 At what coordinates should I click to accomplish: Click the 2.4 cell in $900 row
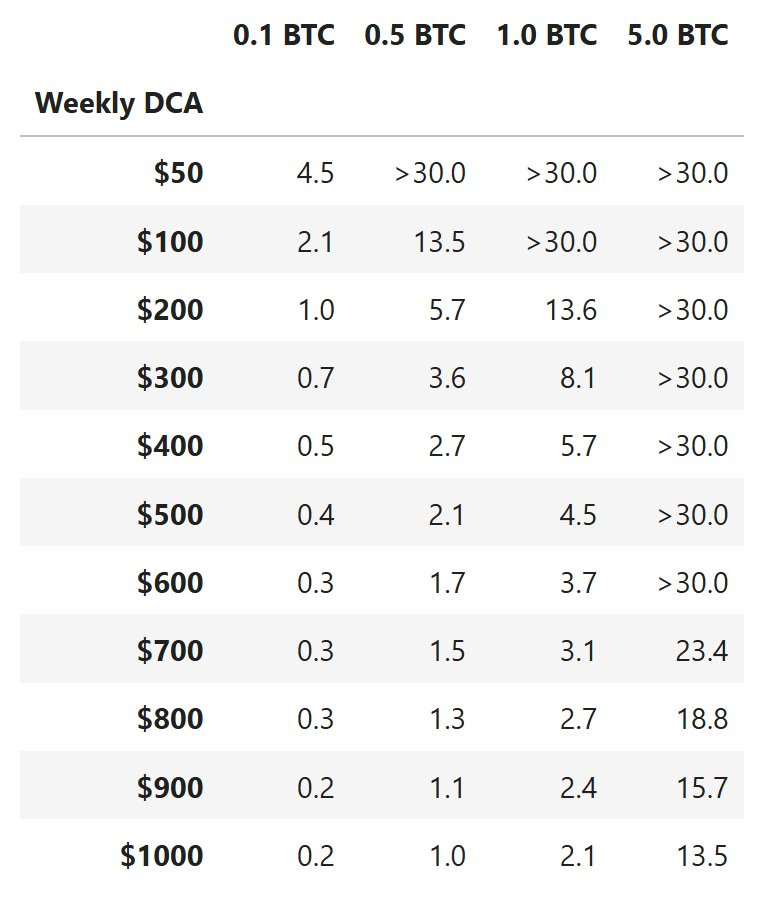pos(578,787)
